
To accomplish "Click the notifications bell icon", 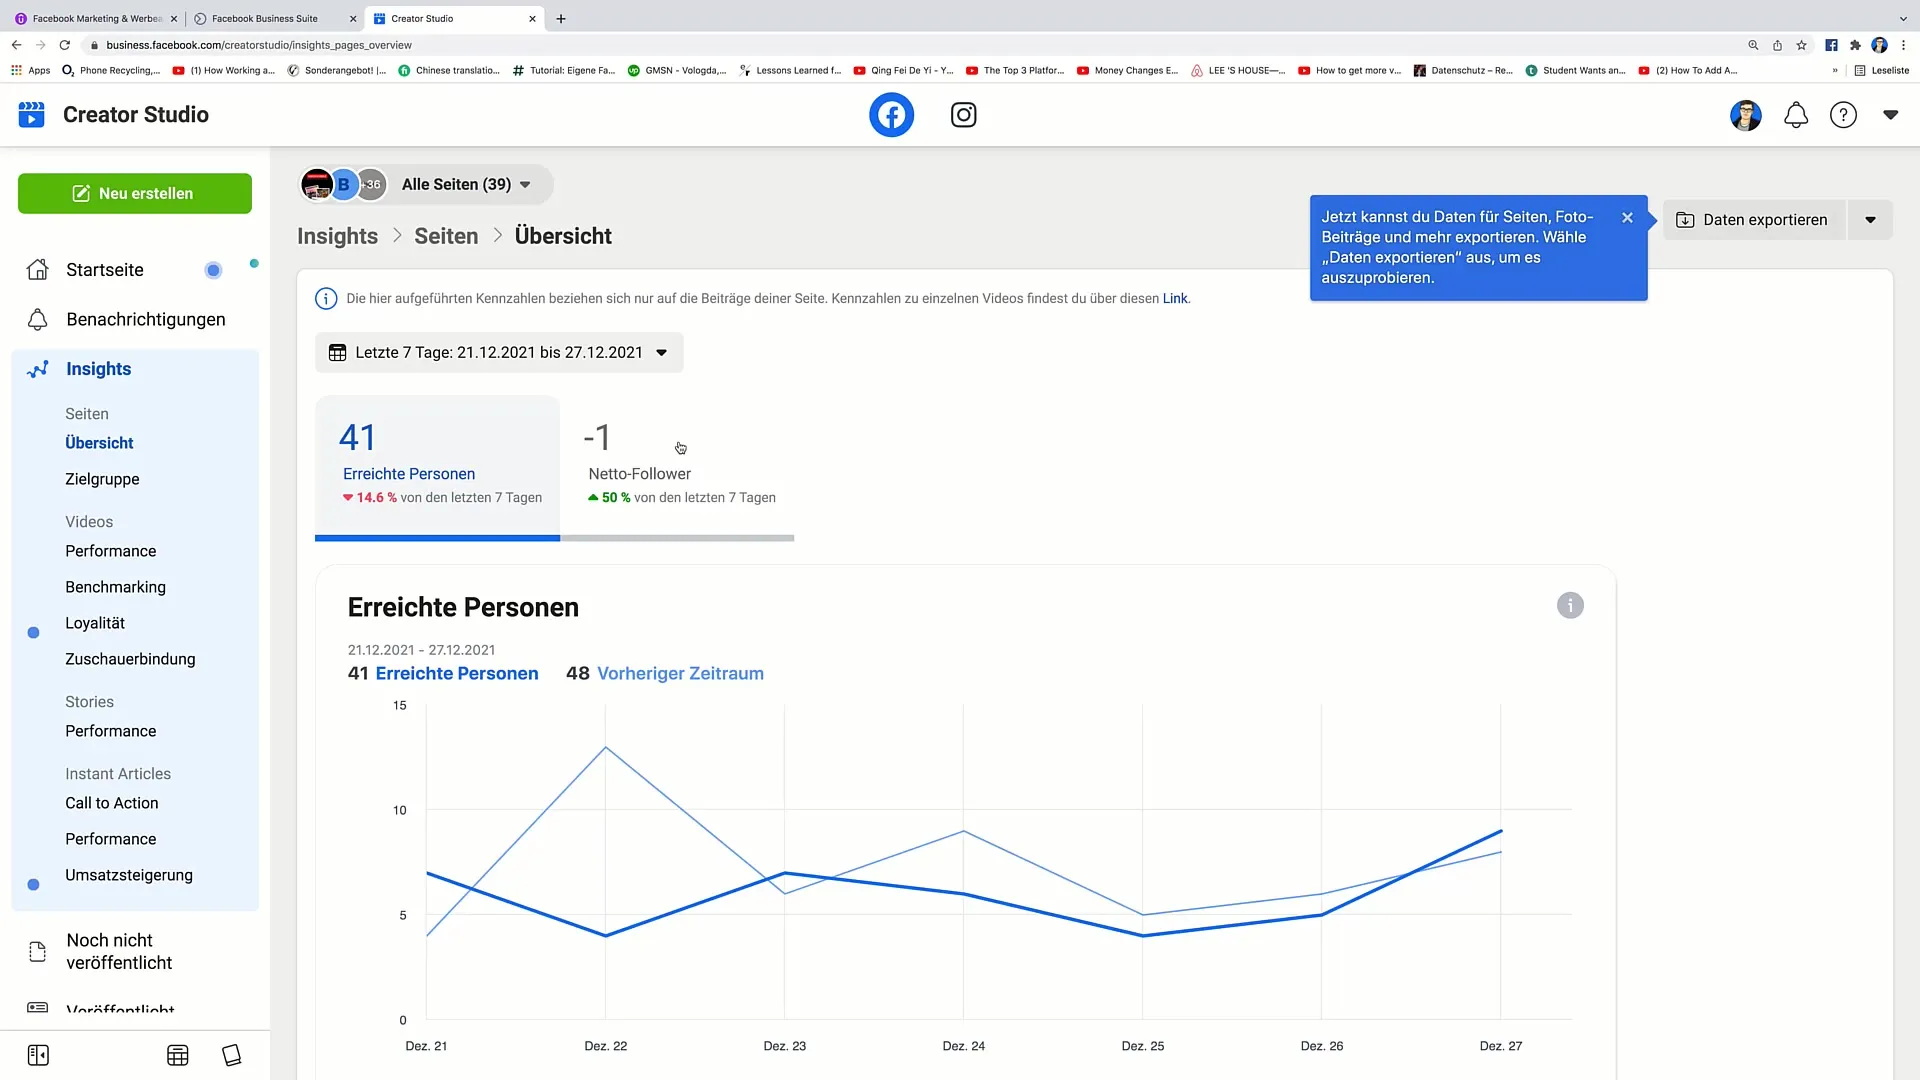I will point(1796,115).
